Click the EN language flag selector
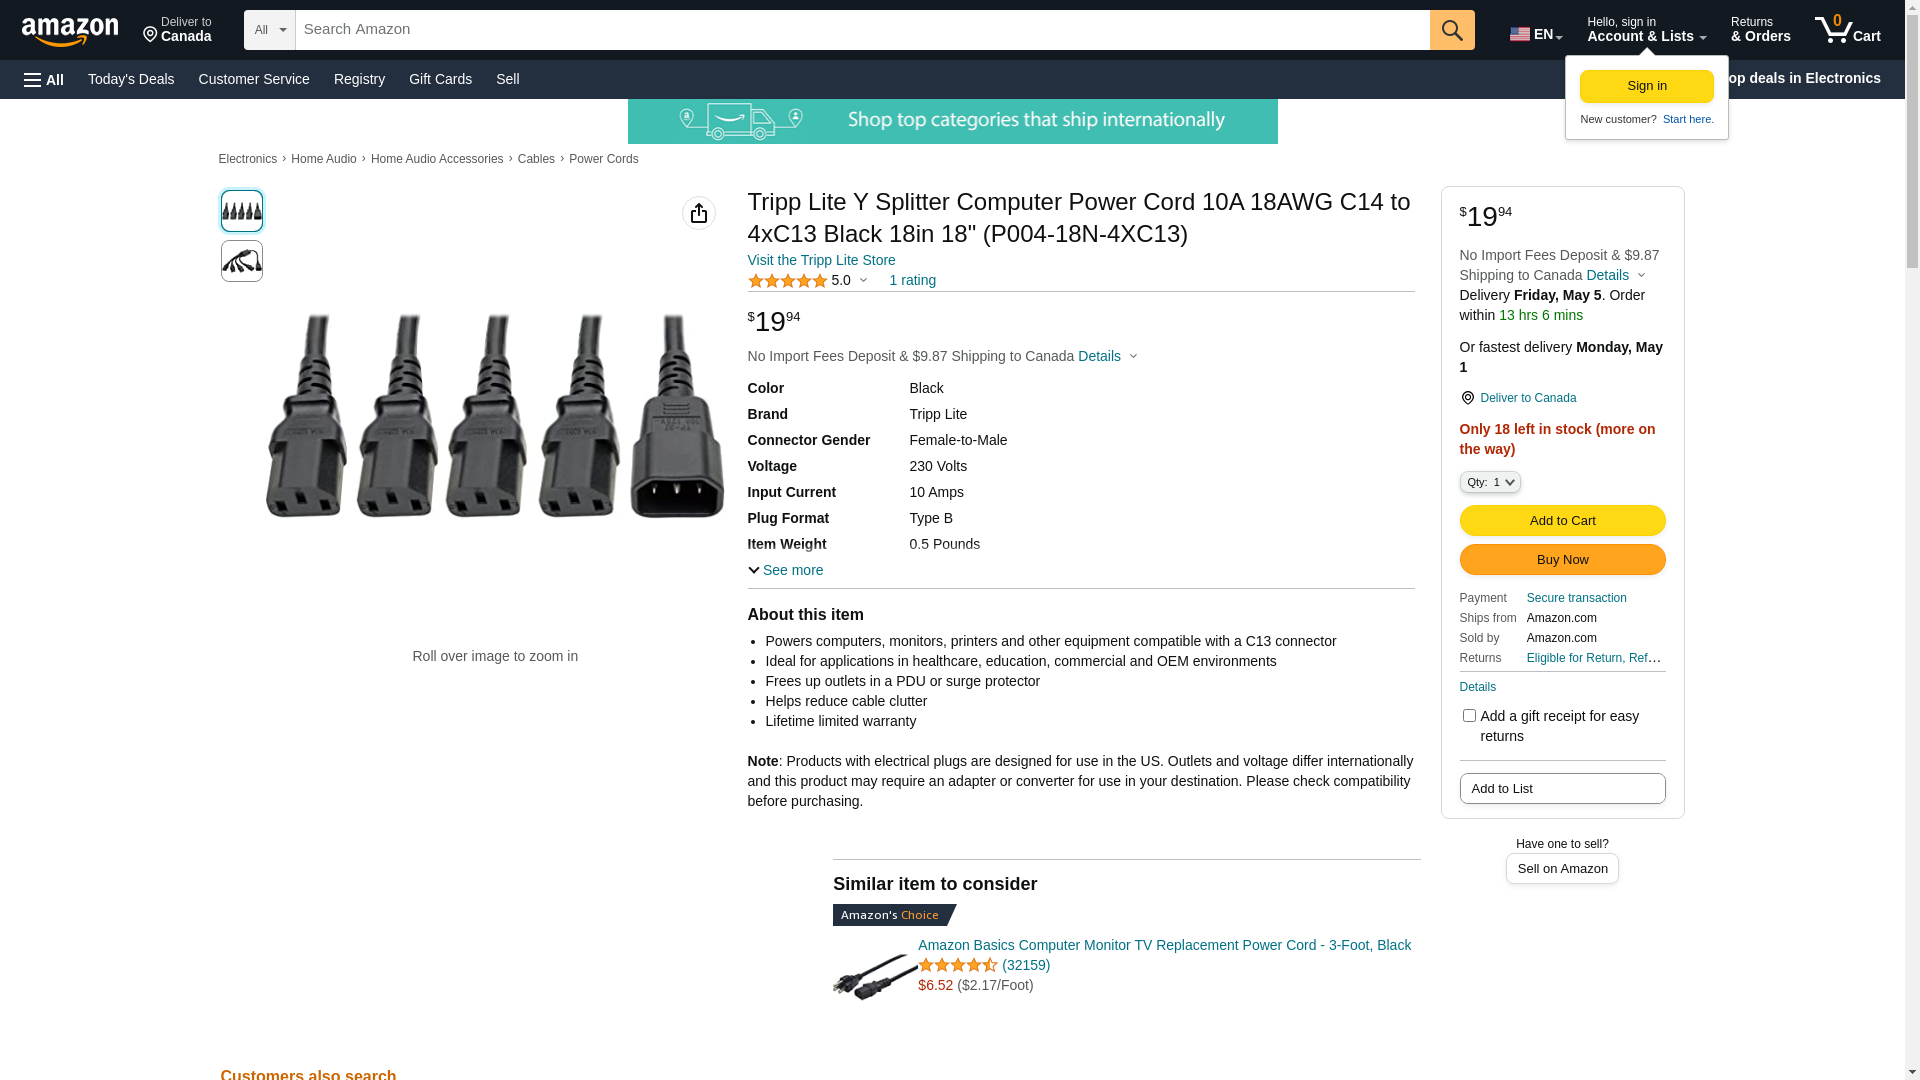 [x=1535, y=34]
